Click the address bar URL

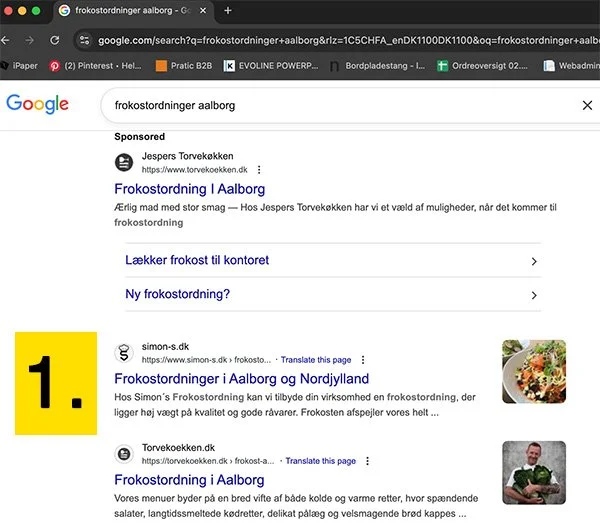point(348,40)
